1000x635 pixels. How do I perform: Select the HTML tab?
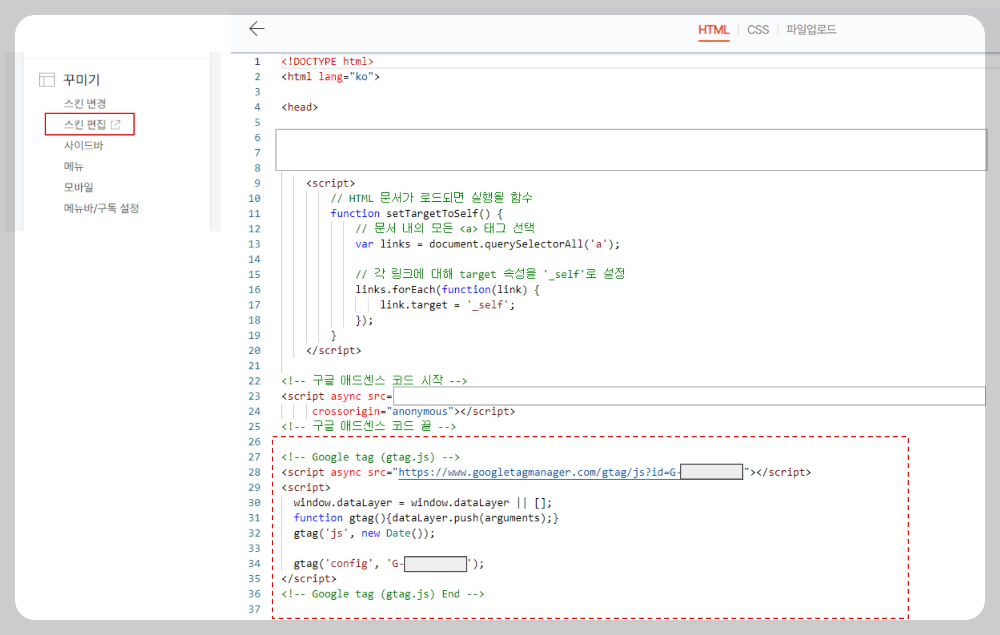coord(713,29)
